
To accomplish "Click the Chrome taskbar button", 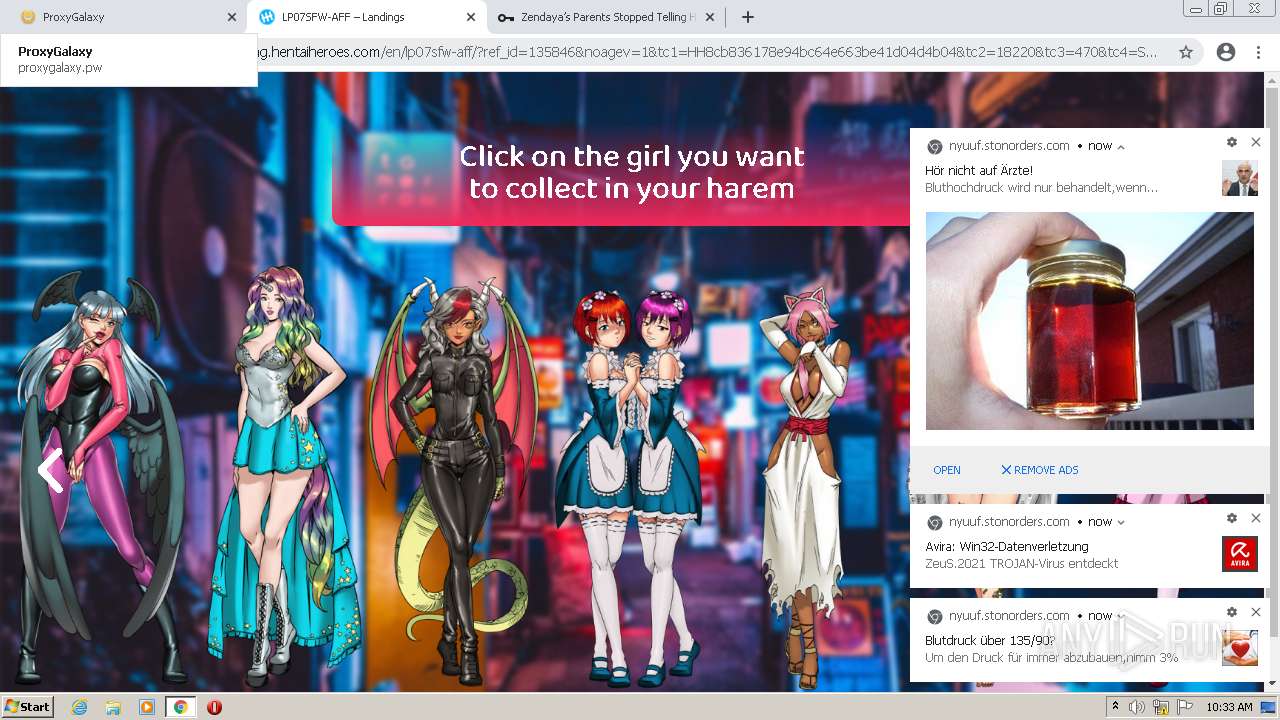I will (180, 707).
